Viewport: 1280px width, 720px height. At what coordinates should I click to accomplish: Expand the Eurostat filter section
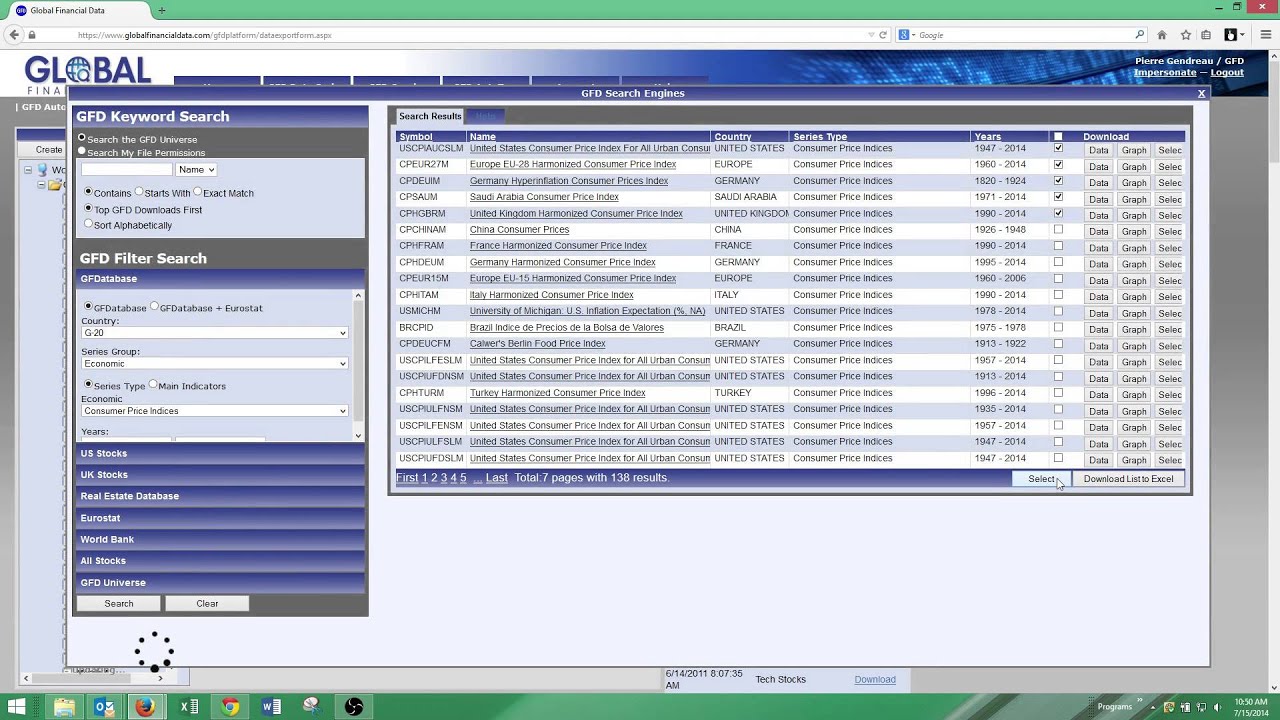pyautogui.click(x=221, y=518)
